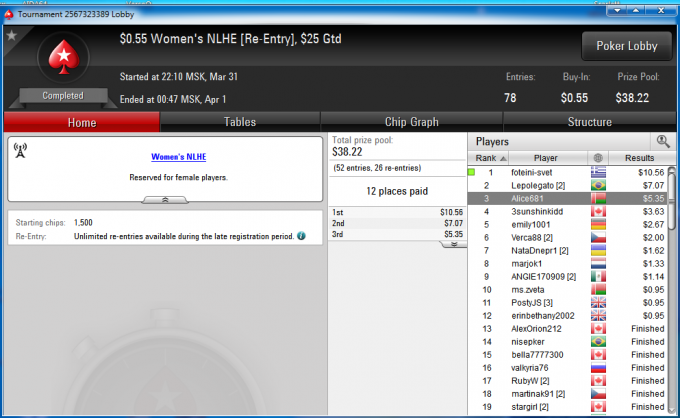Click the green marker next to rank 1

coord(471,172)
